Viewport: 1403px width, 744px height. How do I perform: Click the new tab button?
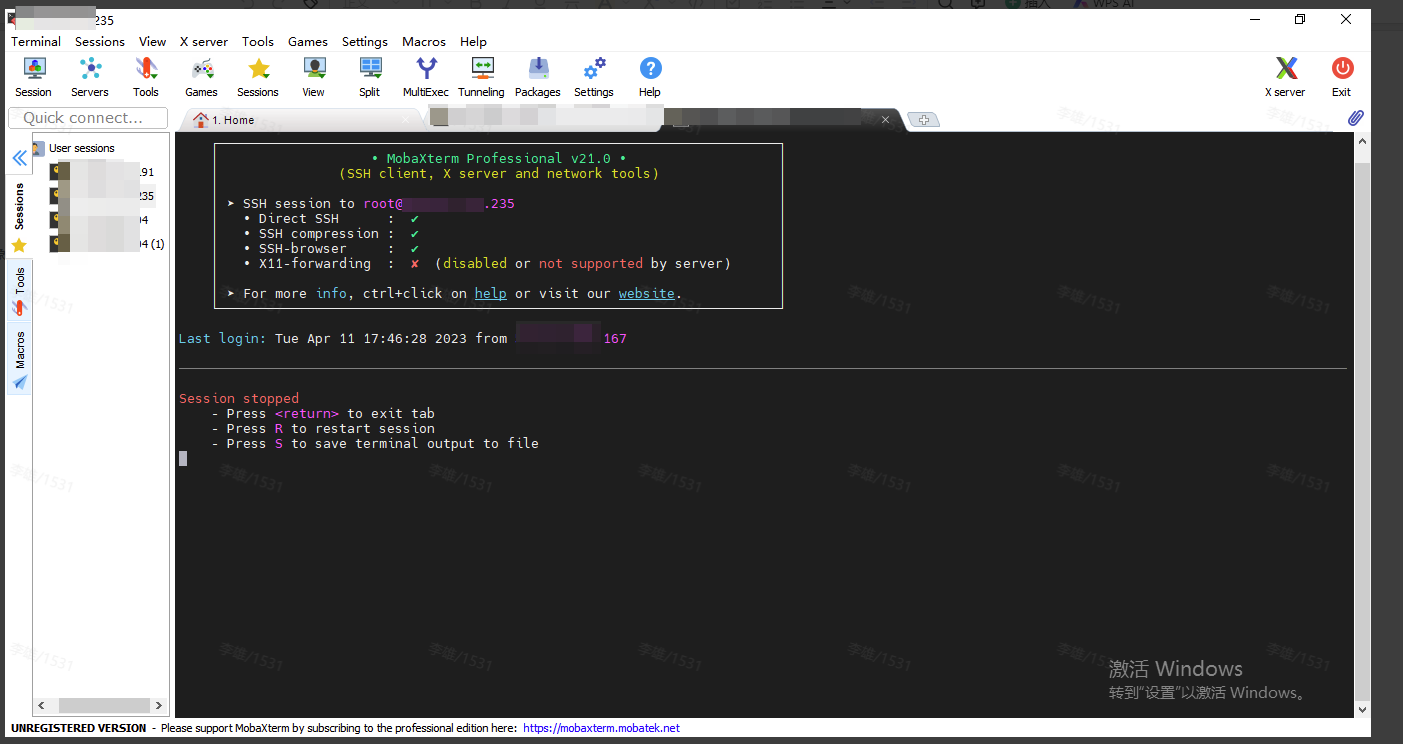pos(923,120)
